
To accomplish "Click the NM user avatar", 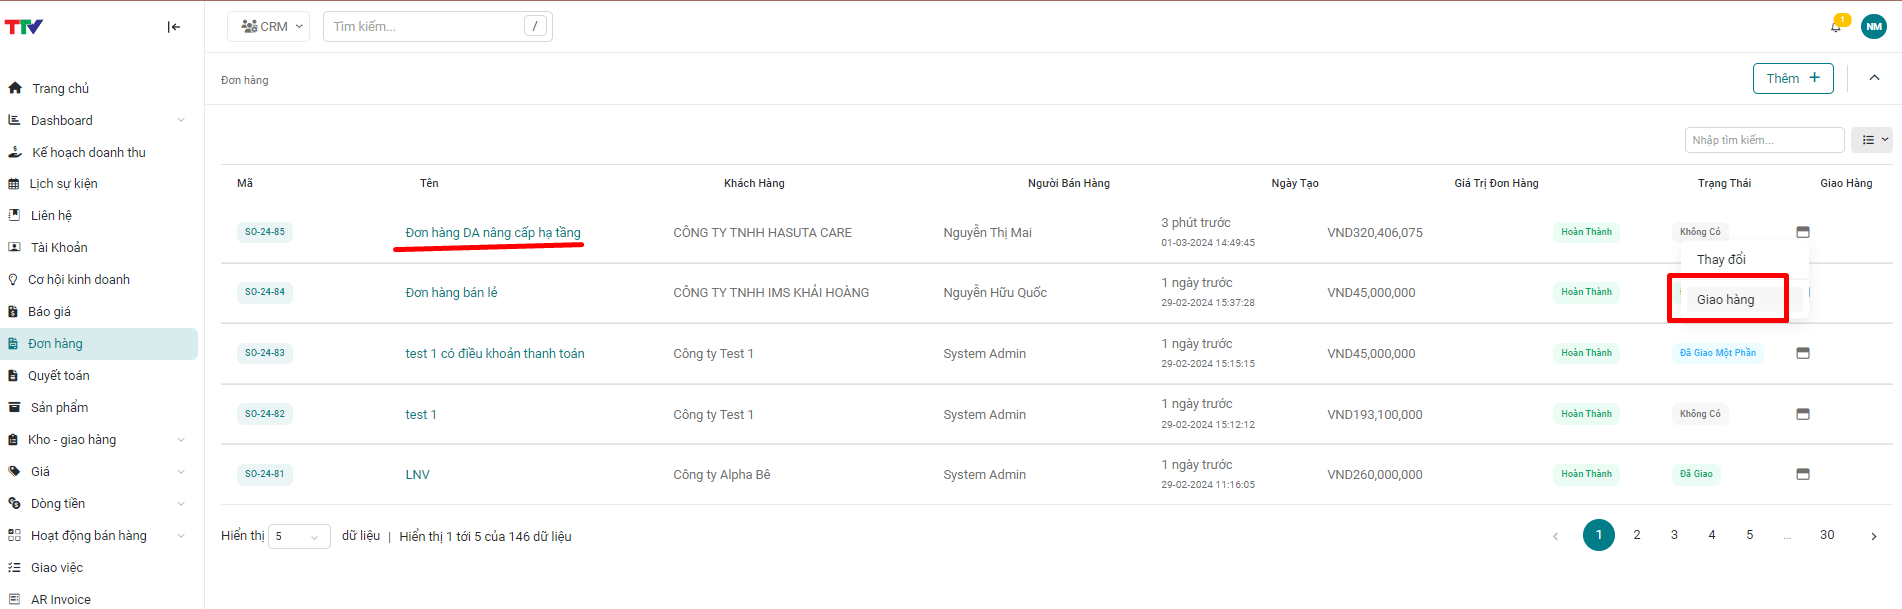I will (1873, 27).
